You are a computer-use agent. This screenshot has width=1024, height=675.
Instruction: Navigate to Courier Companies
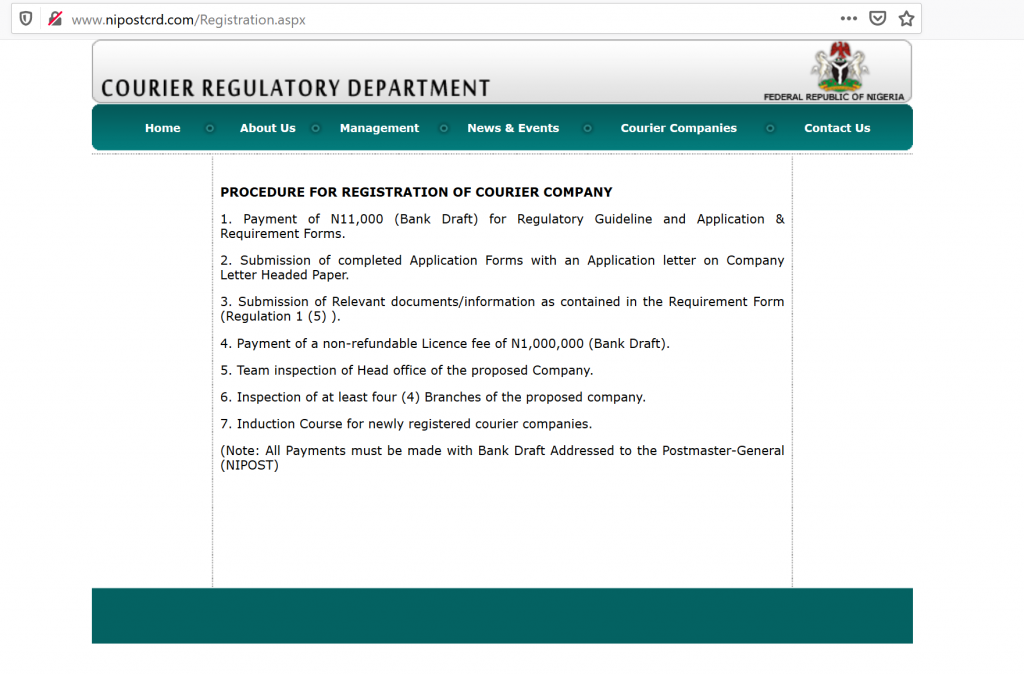pos(678,128)
